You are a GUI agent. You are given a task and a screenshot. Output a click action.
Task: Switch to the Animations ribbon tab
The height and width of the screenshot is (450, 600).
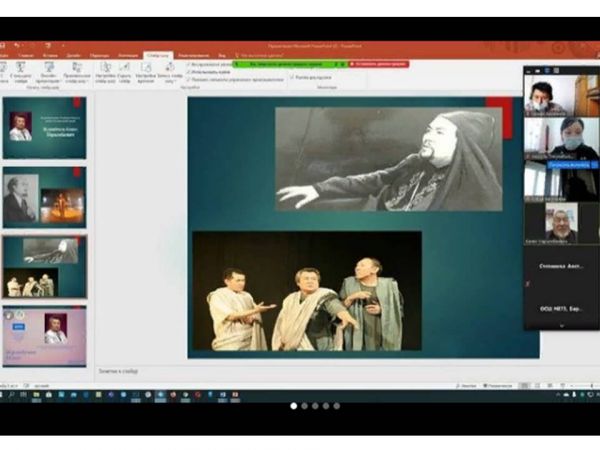click(128, 55)
